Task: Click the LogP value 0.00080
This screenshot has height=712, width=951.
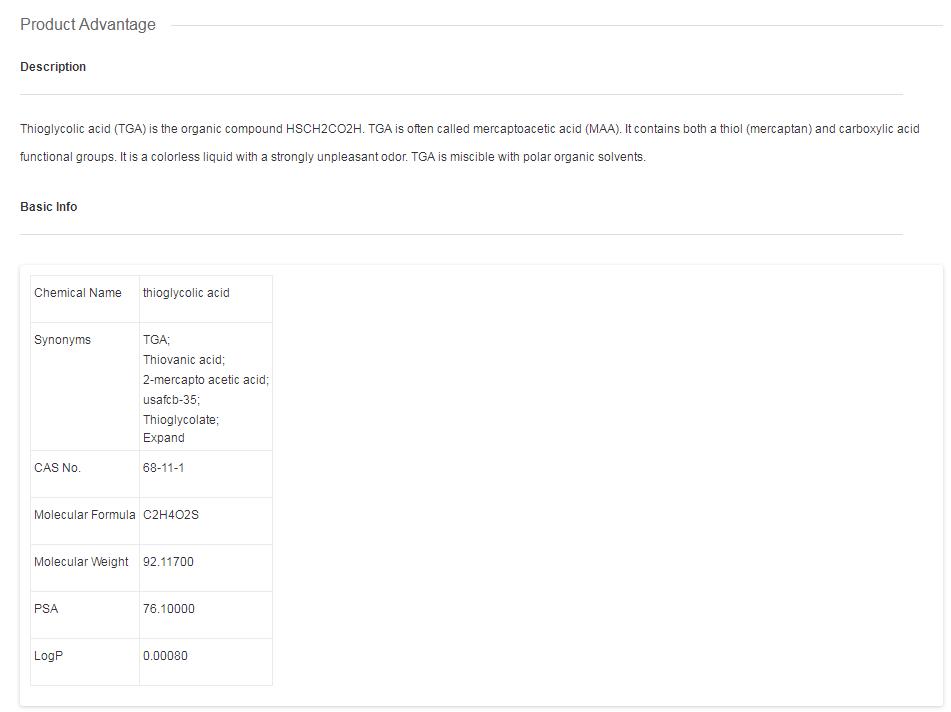Action: pyautogui.click(x=165, y=656)
